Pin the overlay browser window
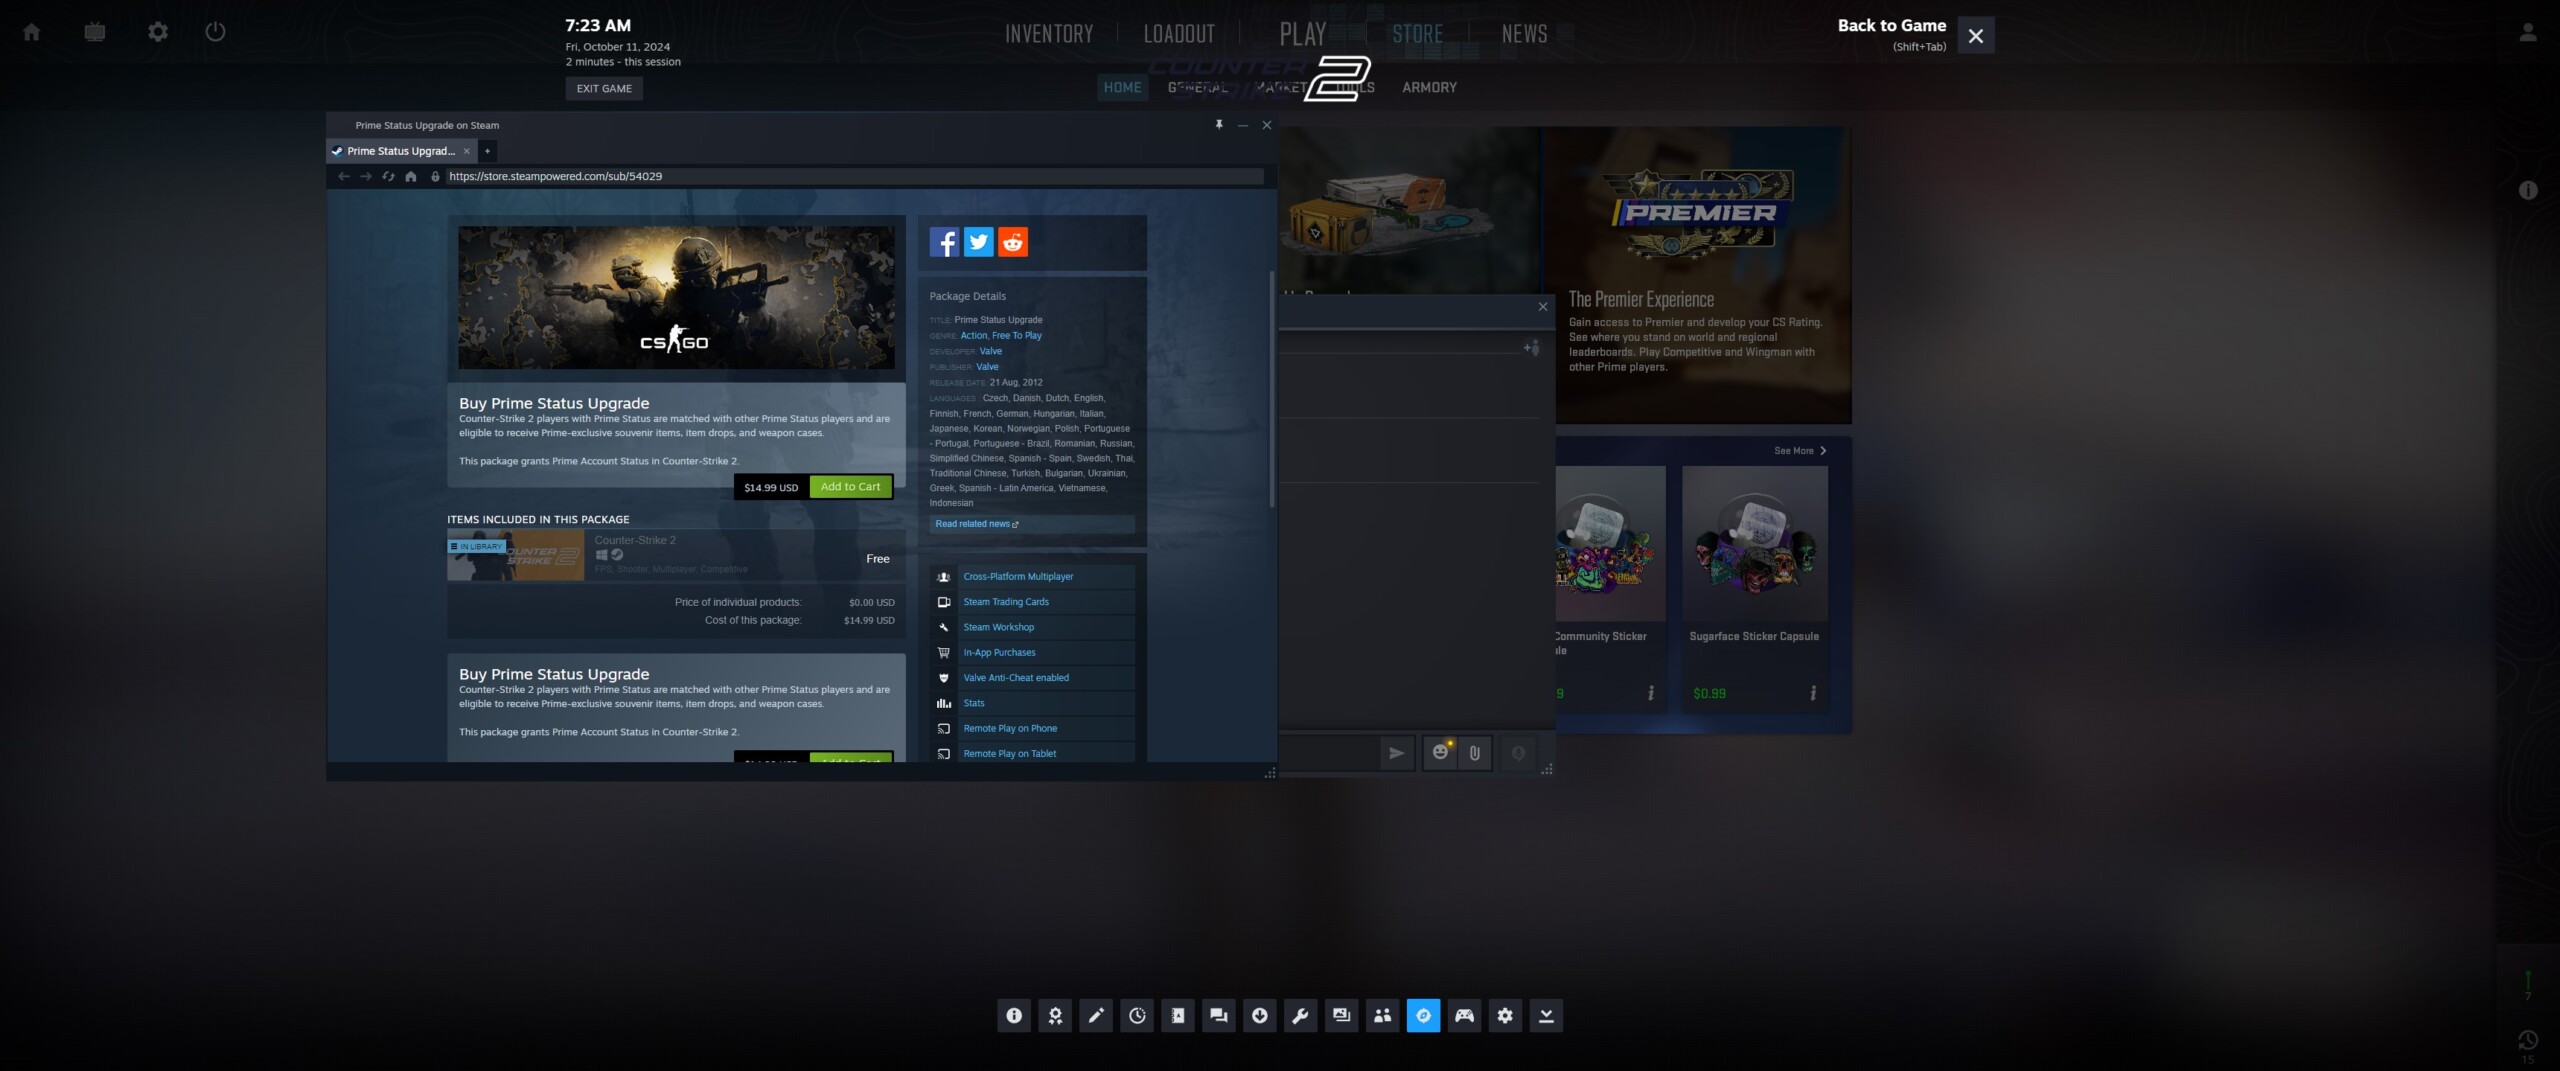This screenshot has height=1071, width=2560. [1219, 125]
